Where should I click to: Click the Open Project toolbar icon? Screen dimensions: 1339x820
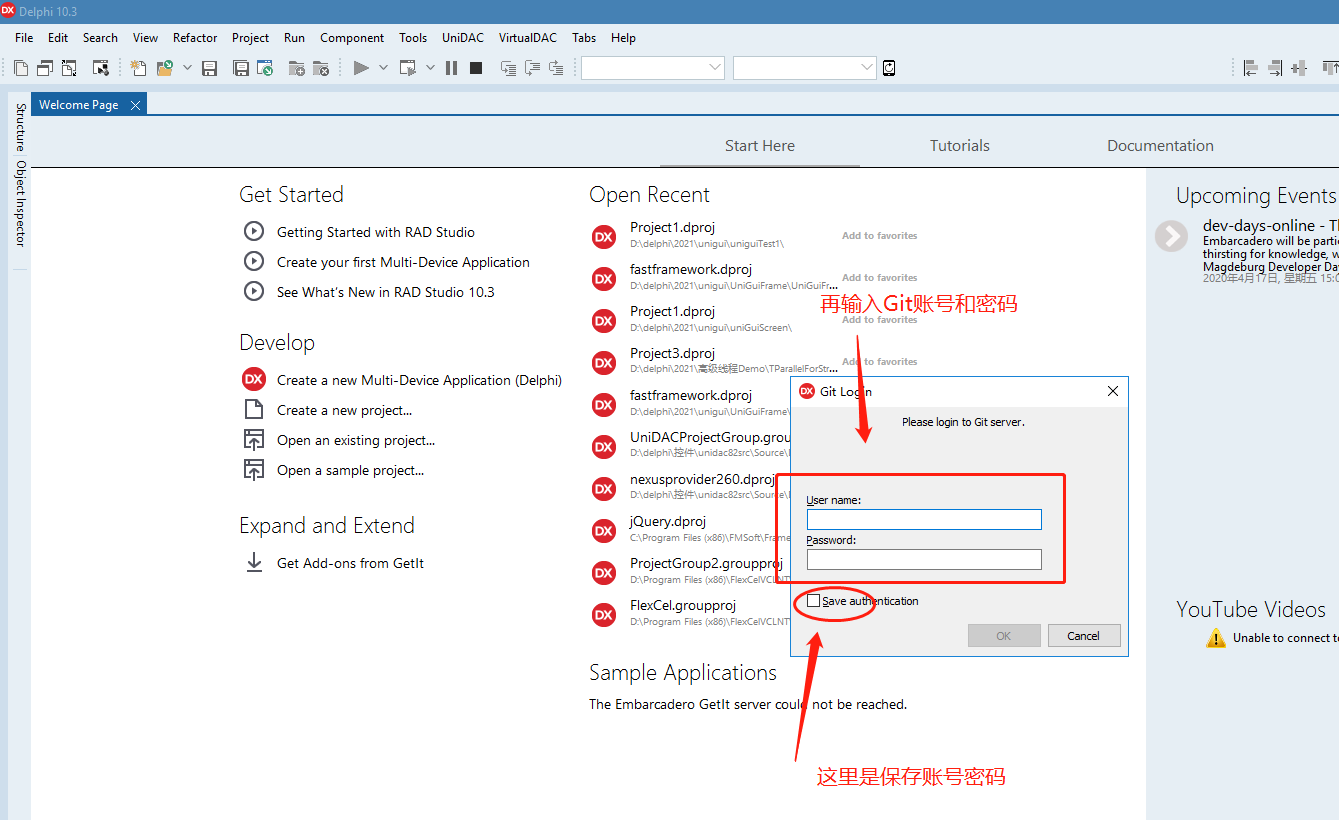[x=265, y=68]
